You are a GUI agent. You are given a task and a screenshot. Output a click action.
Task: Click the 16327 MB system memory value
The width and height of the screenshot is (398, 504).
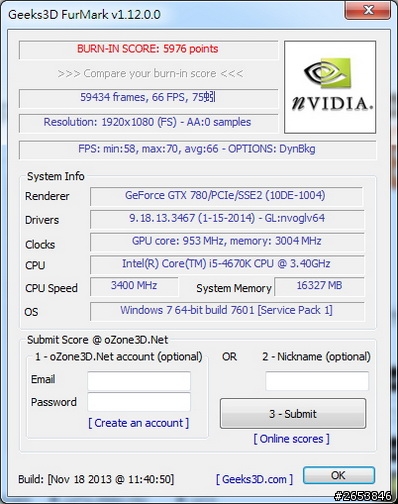pyautogui.click(x=319, y=285)
